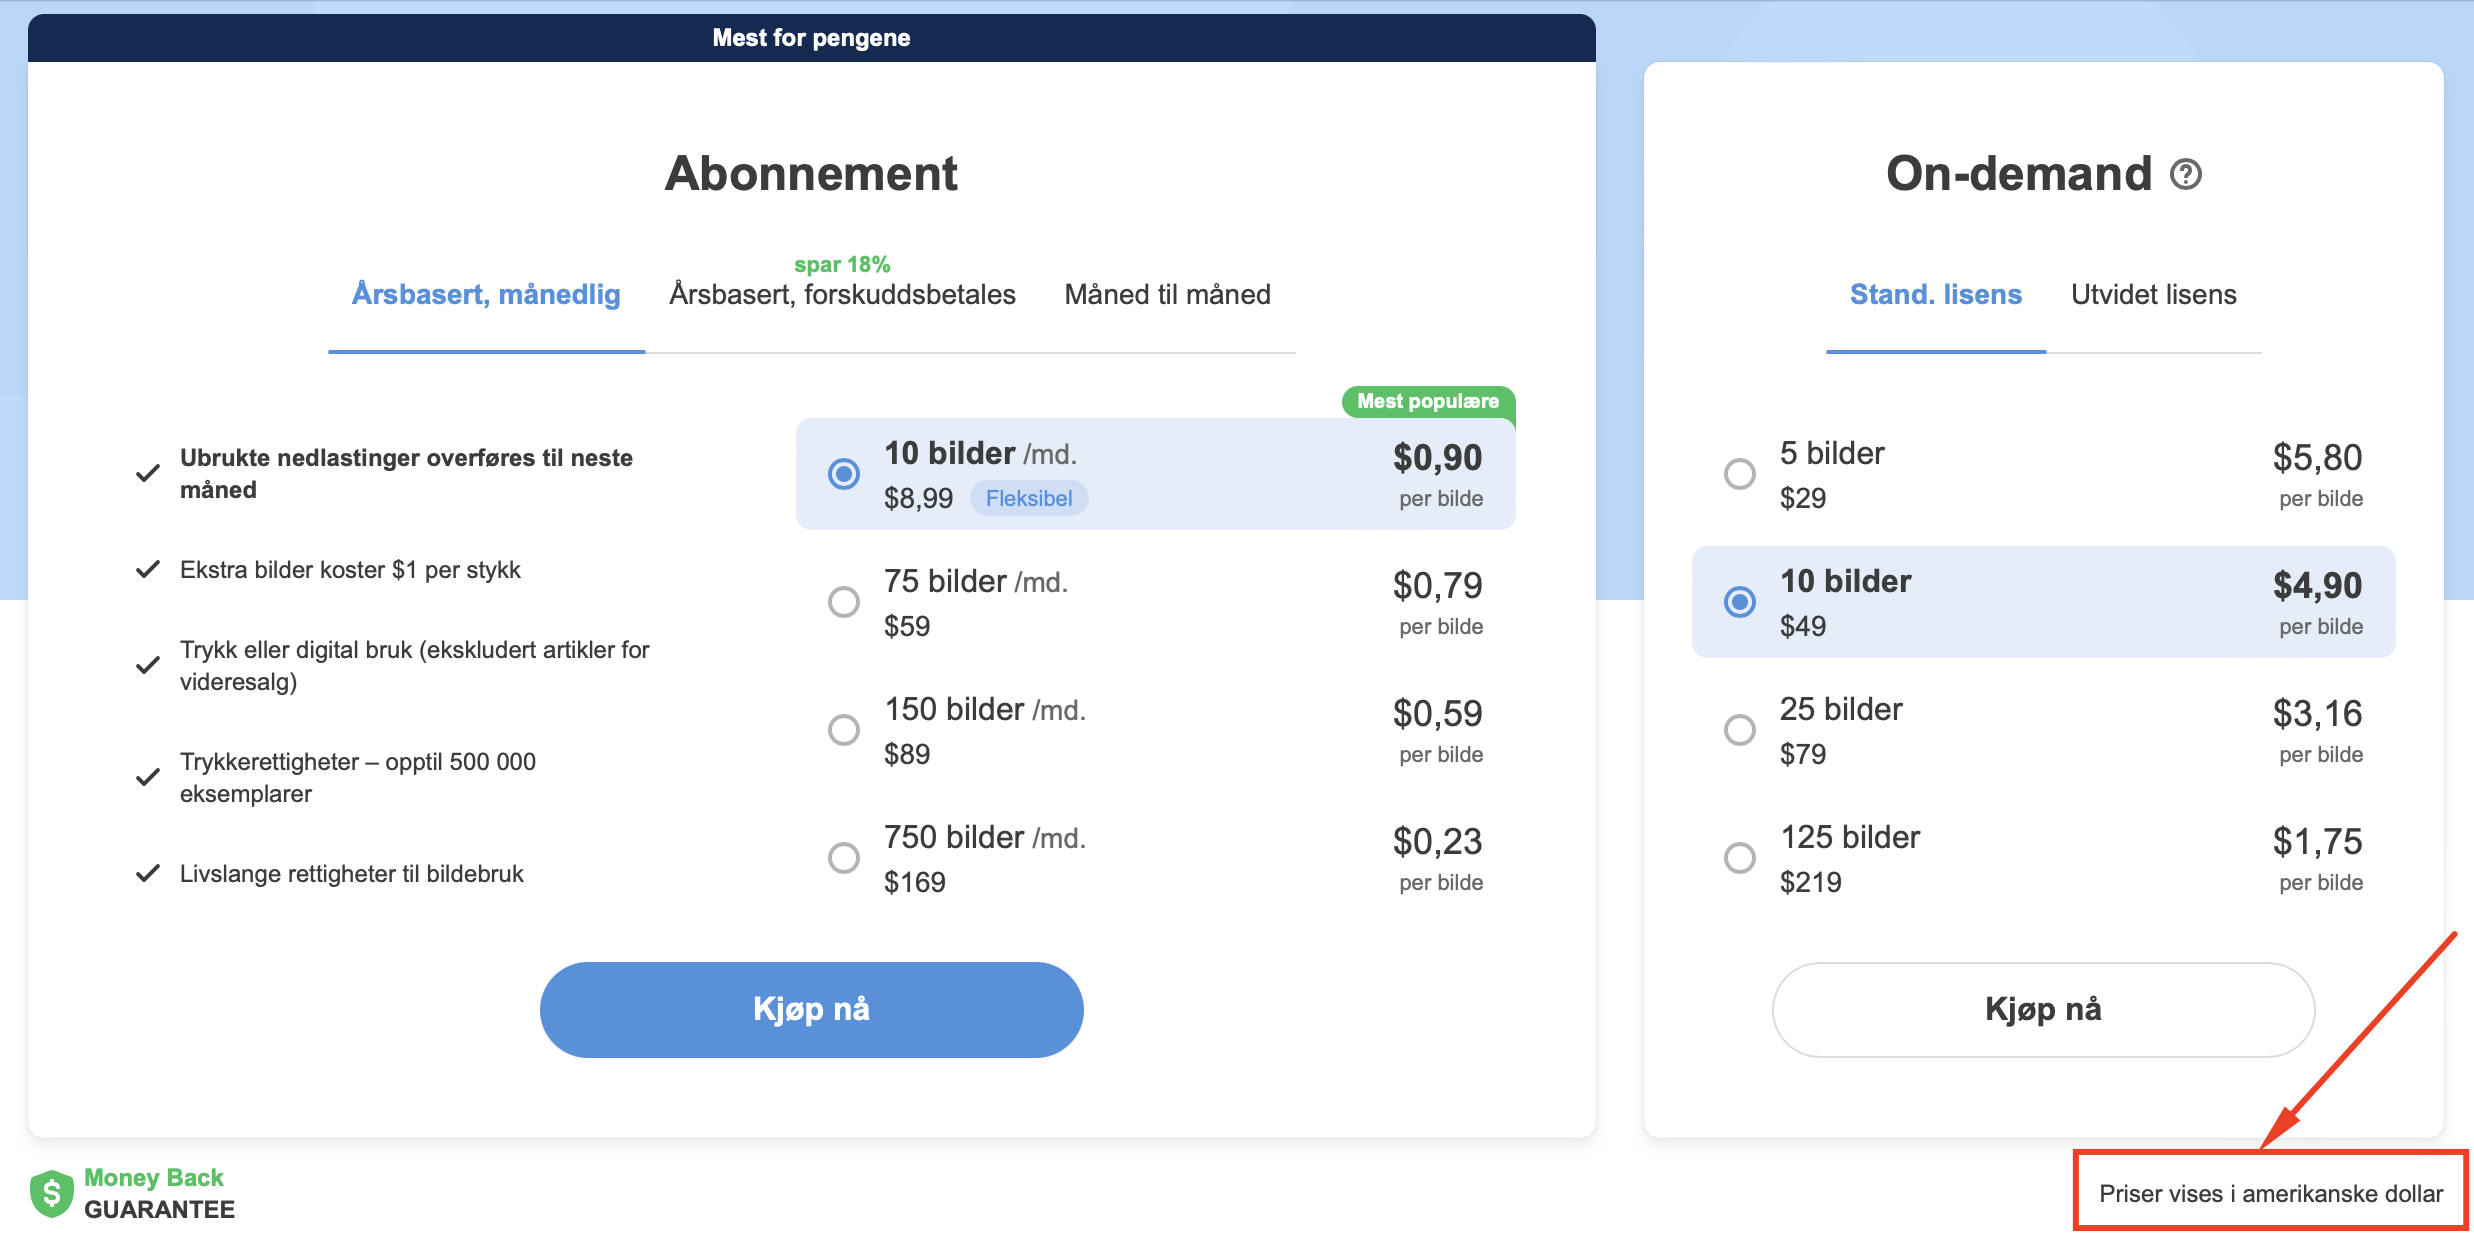This screenshot has height=1252, width=2474.
Task: Switch to the Årsbasert, forskuddsbetales tab
Action: click(x=841, y=293)
